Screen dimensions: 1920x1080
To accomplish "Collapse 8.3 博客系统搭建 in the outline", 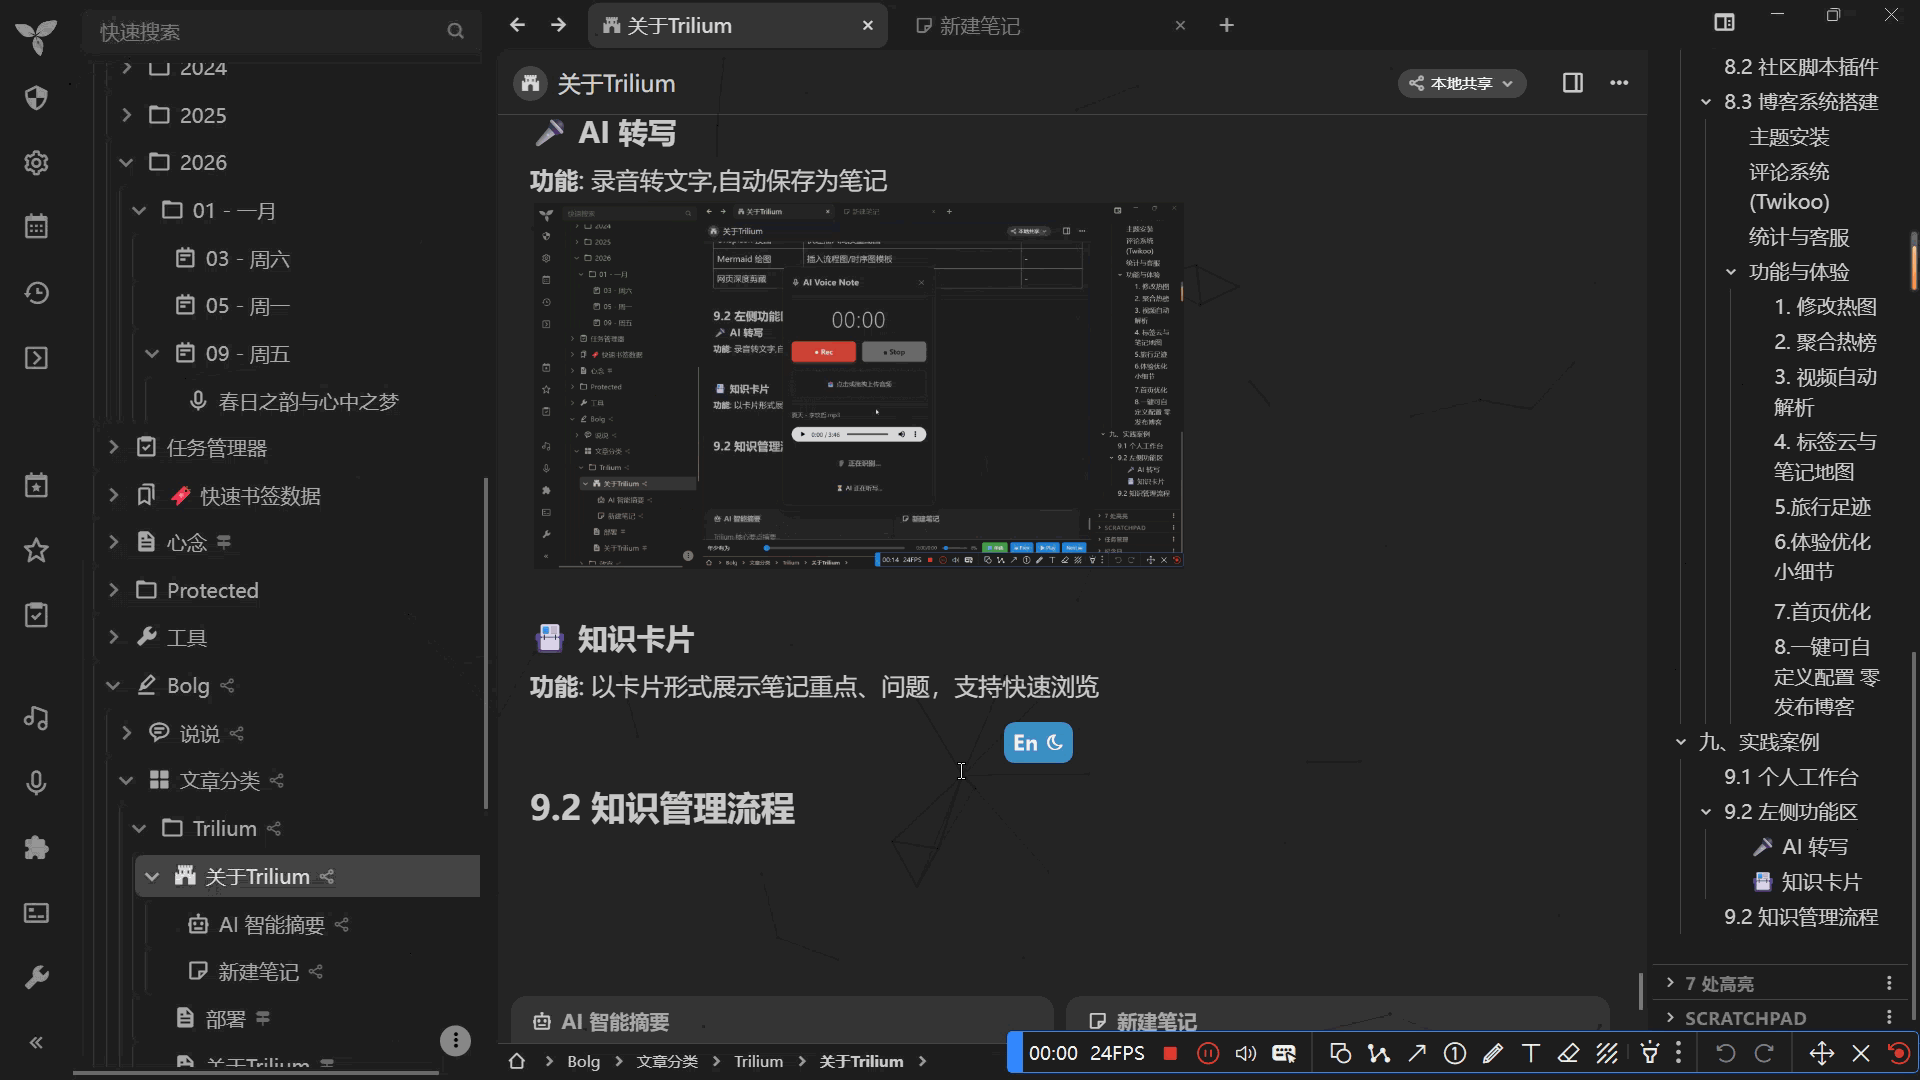I will tap(1706, 102).
